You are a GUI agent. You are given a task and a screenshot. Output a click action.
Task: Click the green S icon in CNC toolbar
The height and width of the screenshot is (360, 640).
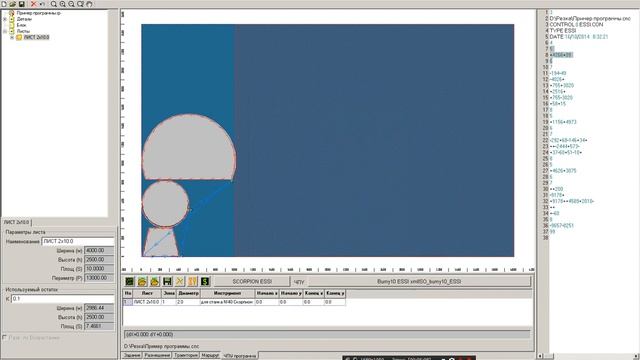point(205,281)
